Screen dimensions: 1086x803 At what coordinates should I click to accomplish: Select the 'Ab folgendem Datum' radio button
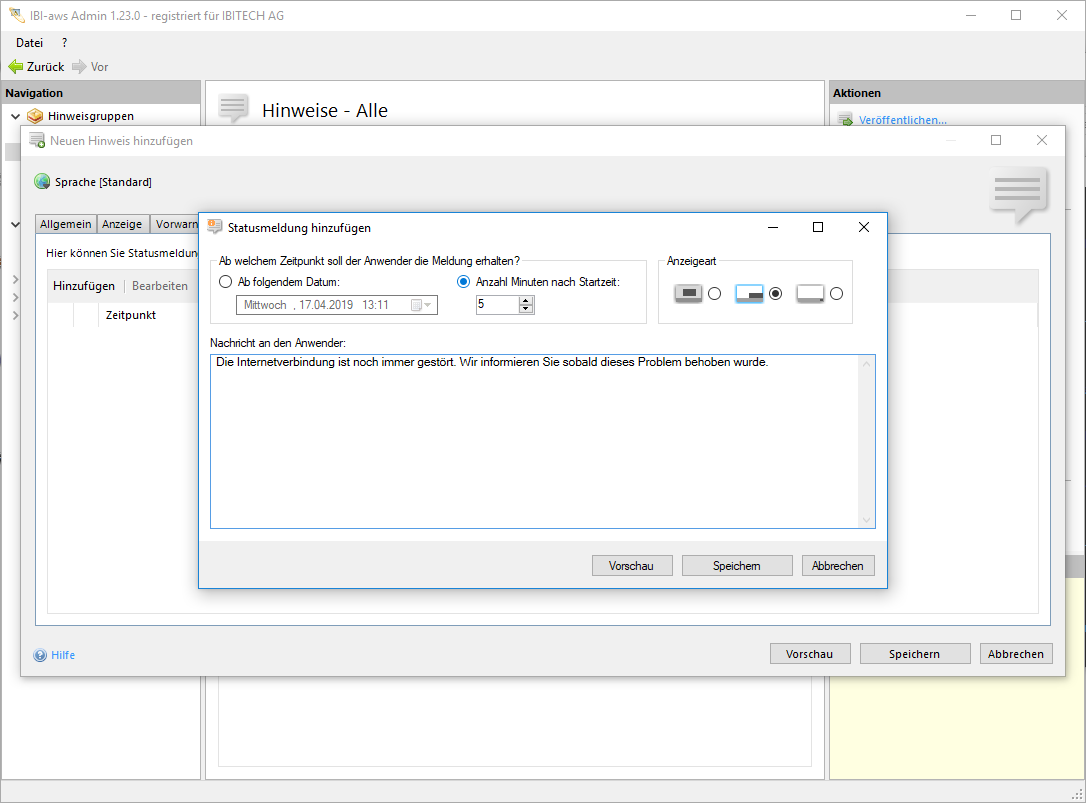(225, 282)
